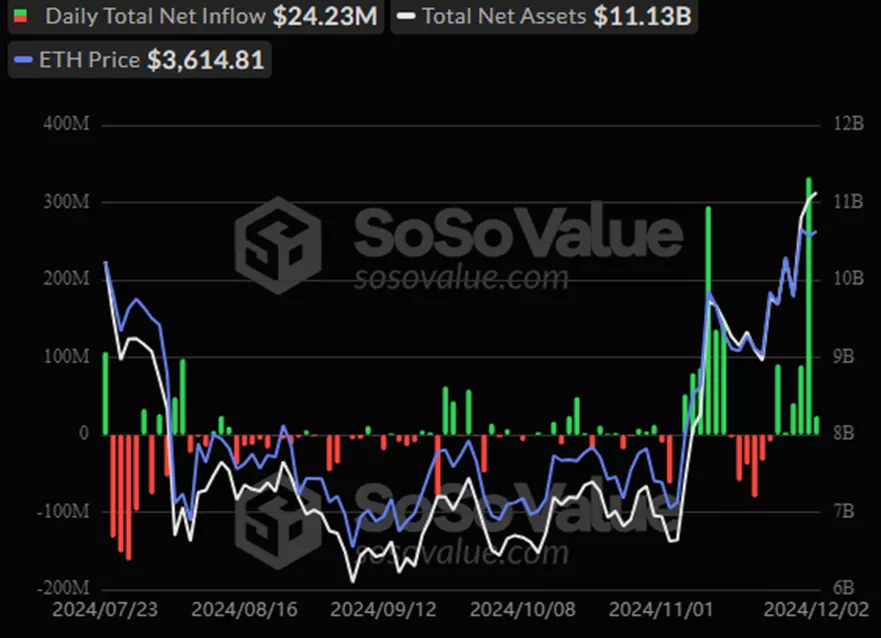The width and height of the screenshot is (881, 638).
Task: Click the blue ETH Price legend marker
Action: click(x=23, y=60)
